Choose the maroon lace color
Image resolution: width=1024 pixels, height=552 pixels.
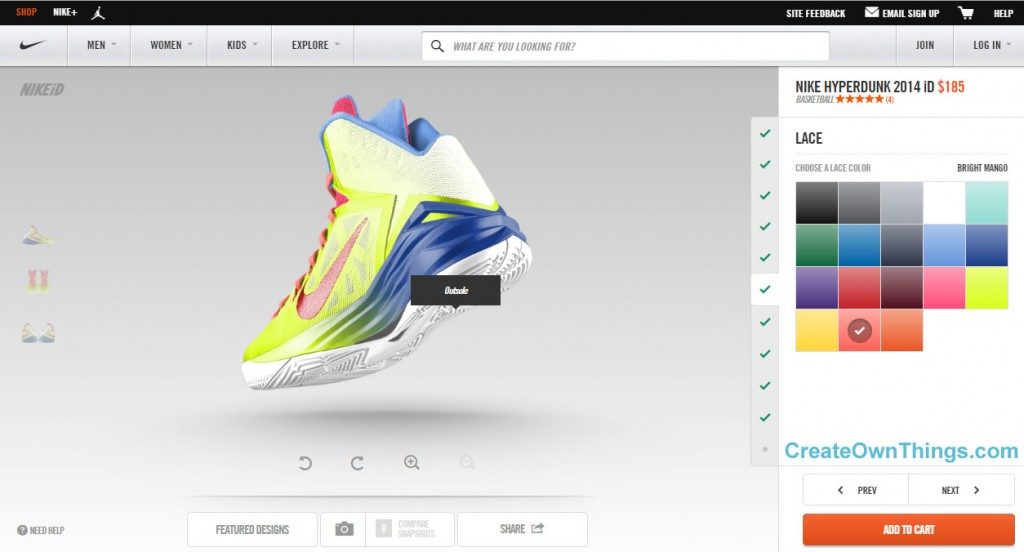(901, 287)
